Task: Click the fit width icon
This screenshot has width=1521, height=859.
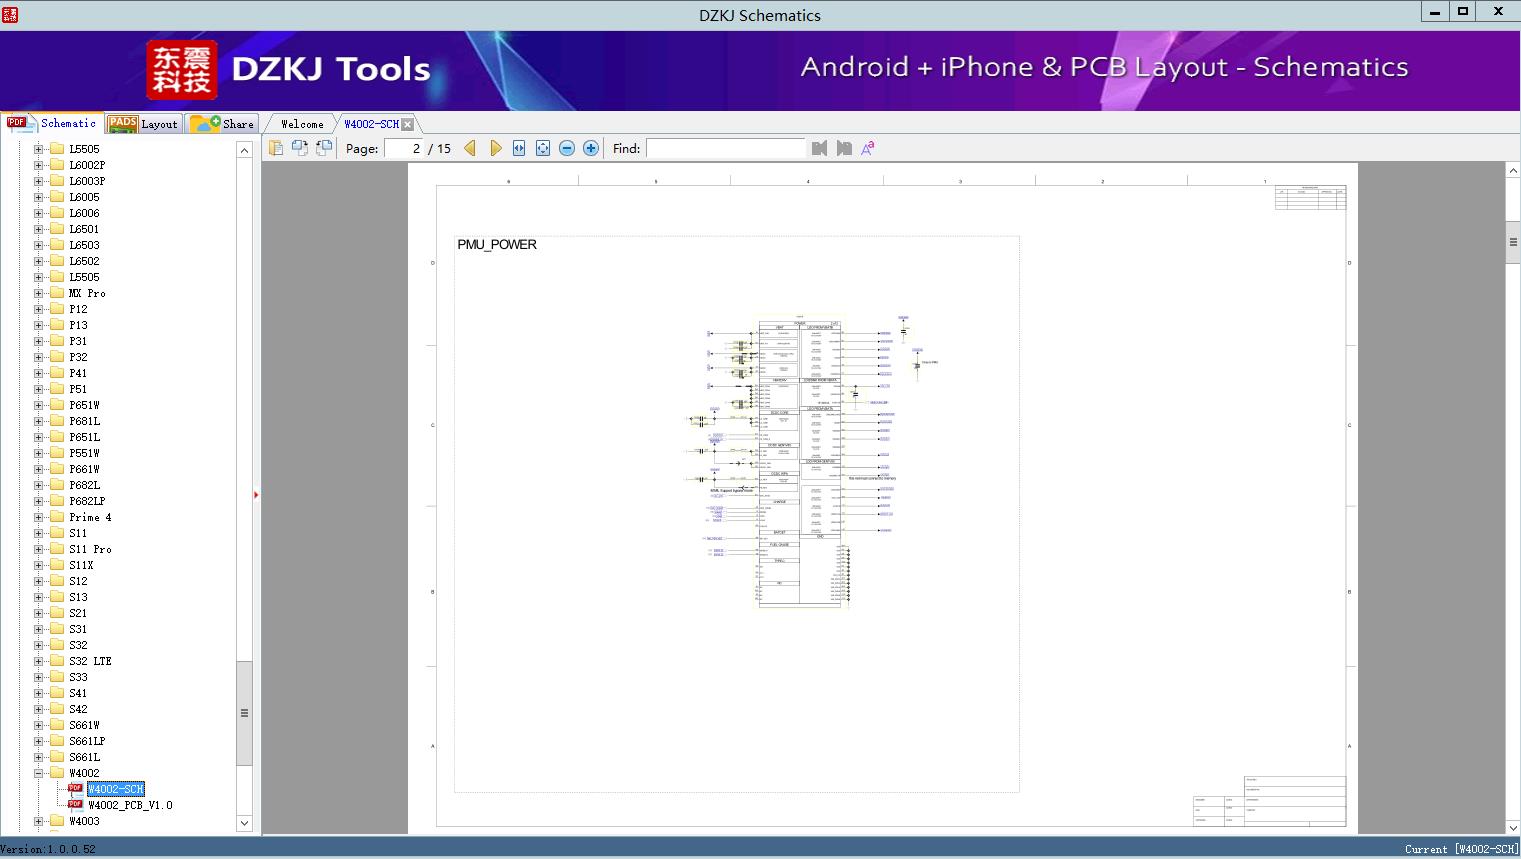Action: (x=519, y=148)
